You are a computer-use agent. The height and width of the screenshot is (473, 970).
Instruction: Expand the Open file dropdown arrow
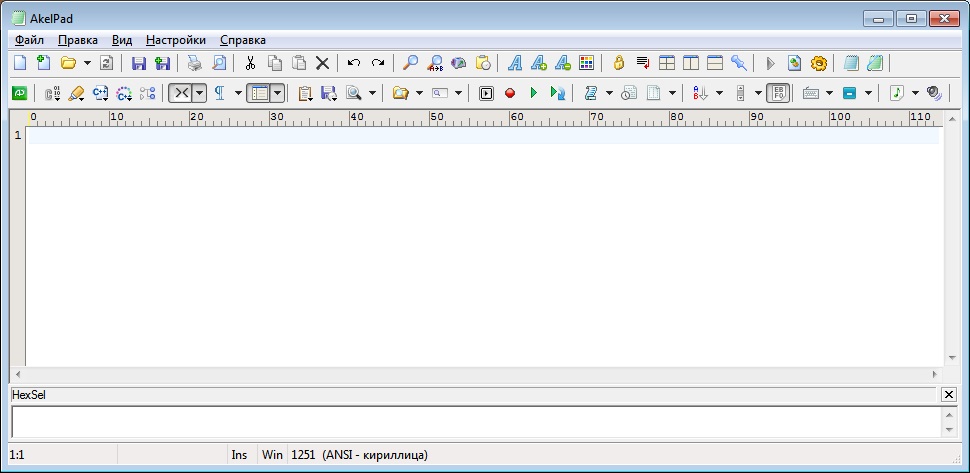pos(87,63)
